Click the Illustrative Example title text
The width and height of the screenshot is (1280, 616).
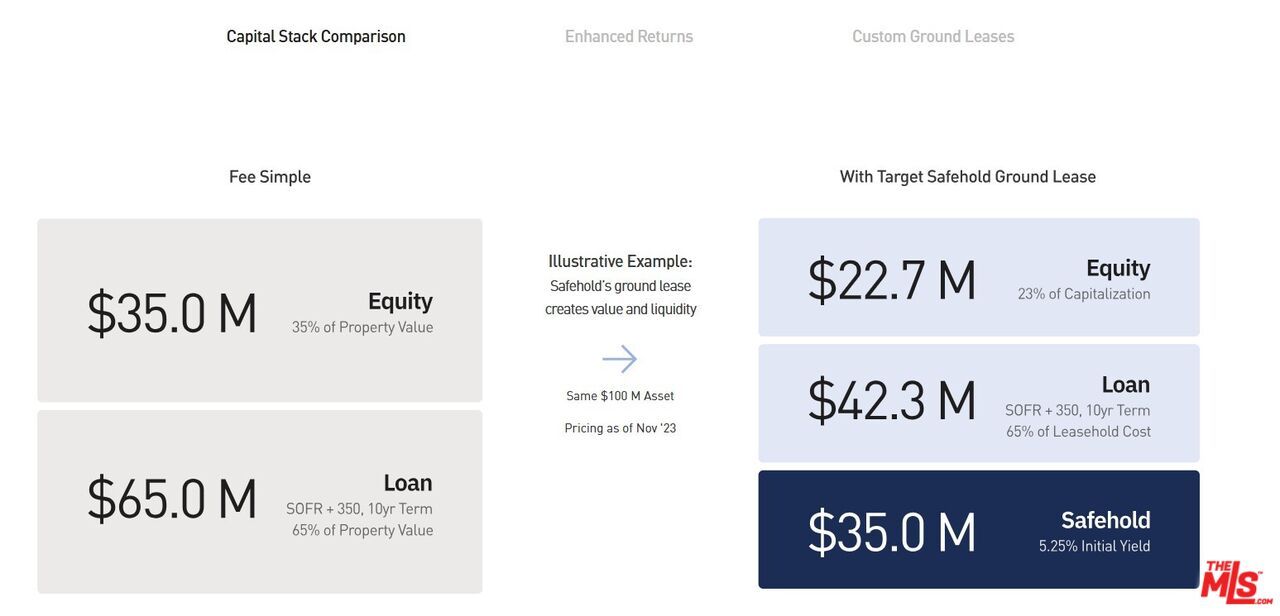620,262
